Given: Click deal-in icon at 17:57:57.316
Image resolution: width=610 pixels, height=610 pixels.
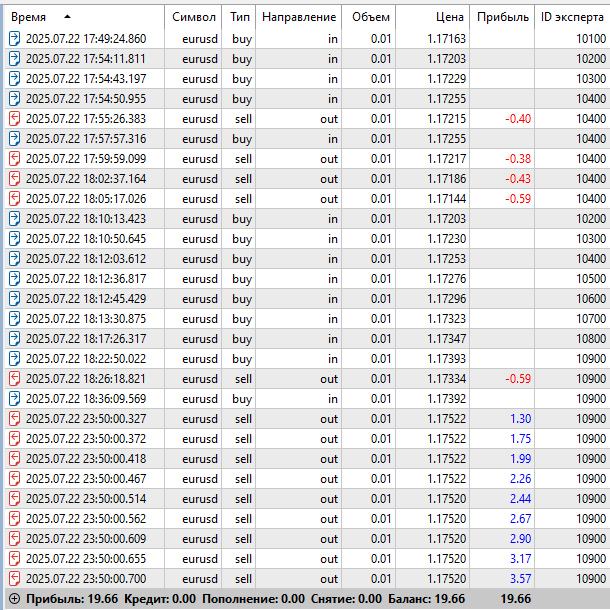Looking at the screenshot, I should tap(14, 139).
